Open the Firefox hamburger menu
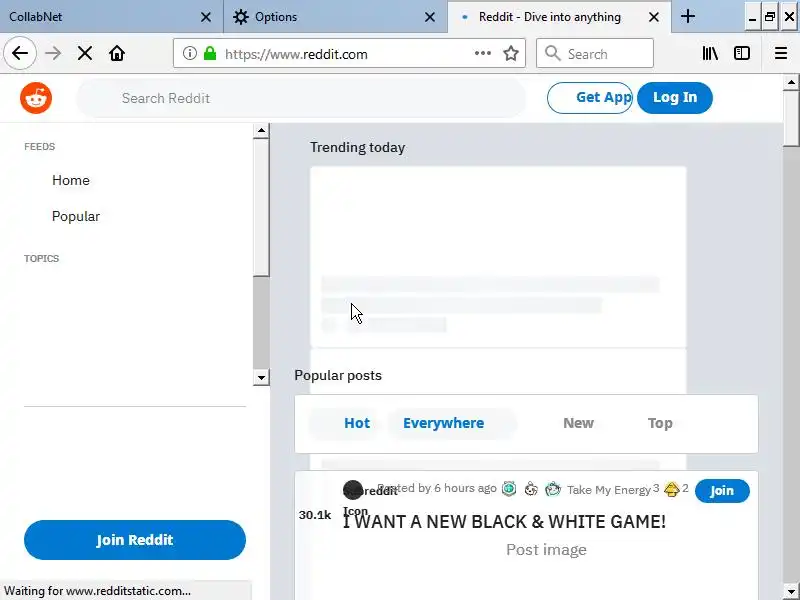Viewport: 800px width, 600px height. (781, 53)
